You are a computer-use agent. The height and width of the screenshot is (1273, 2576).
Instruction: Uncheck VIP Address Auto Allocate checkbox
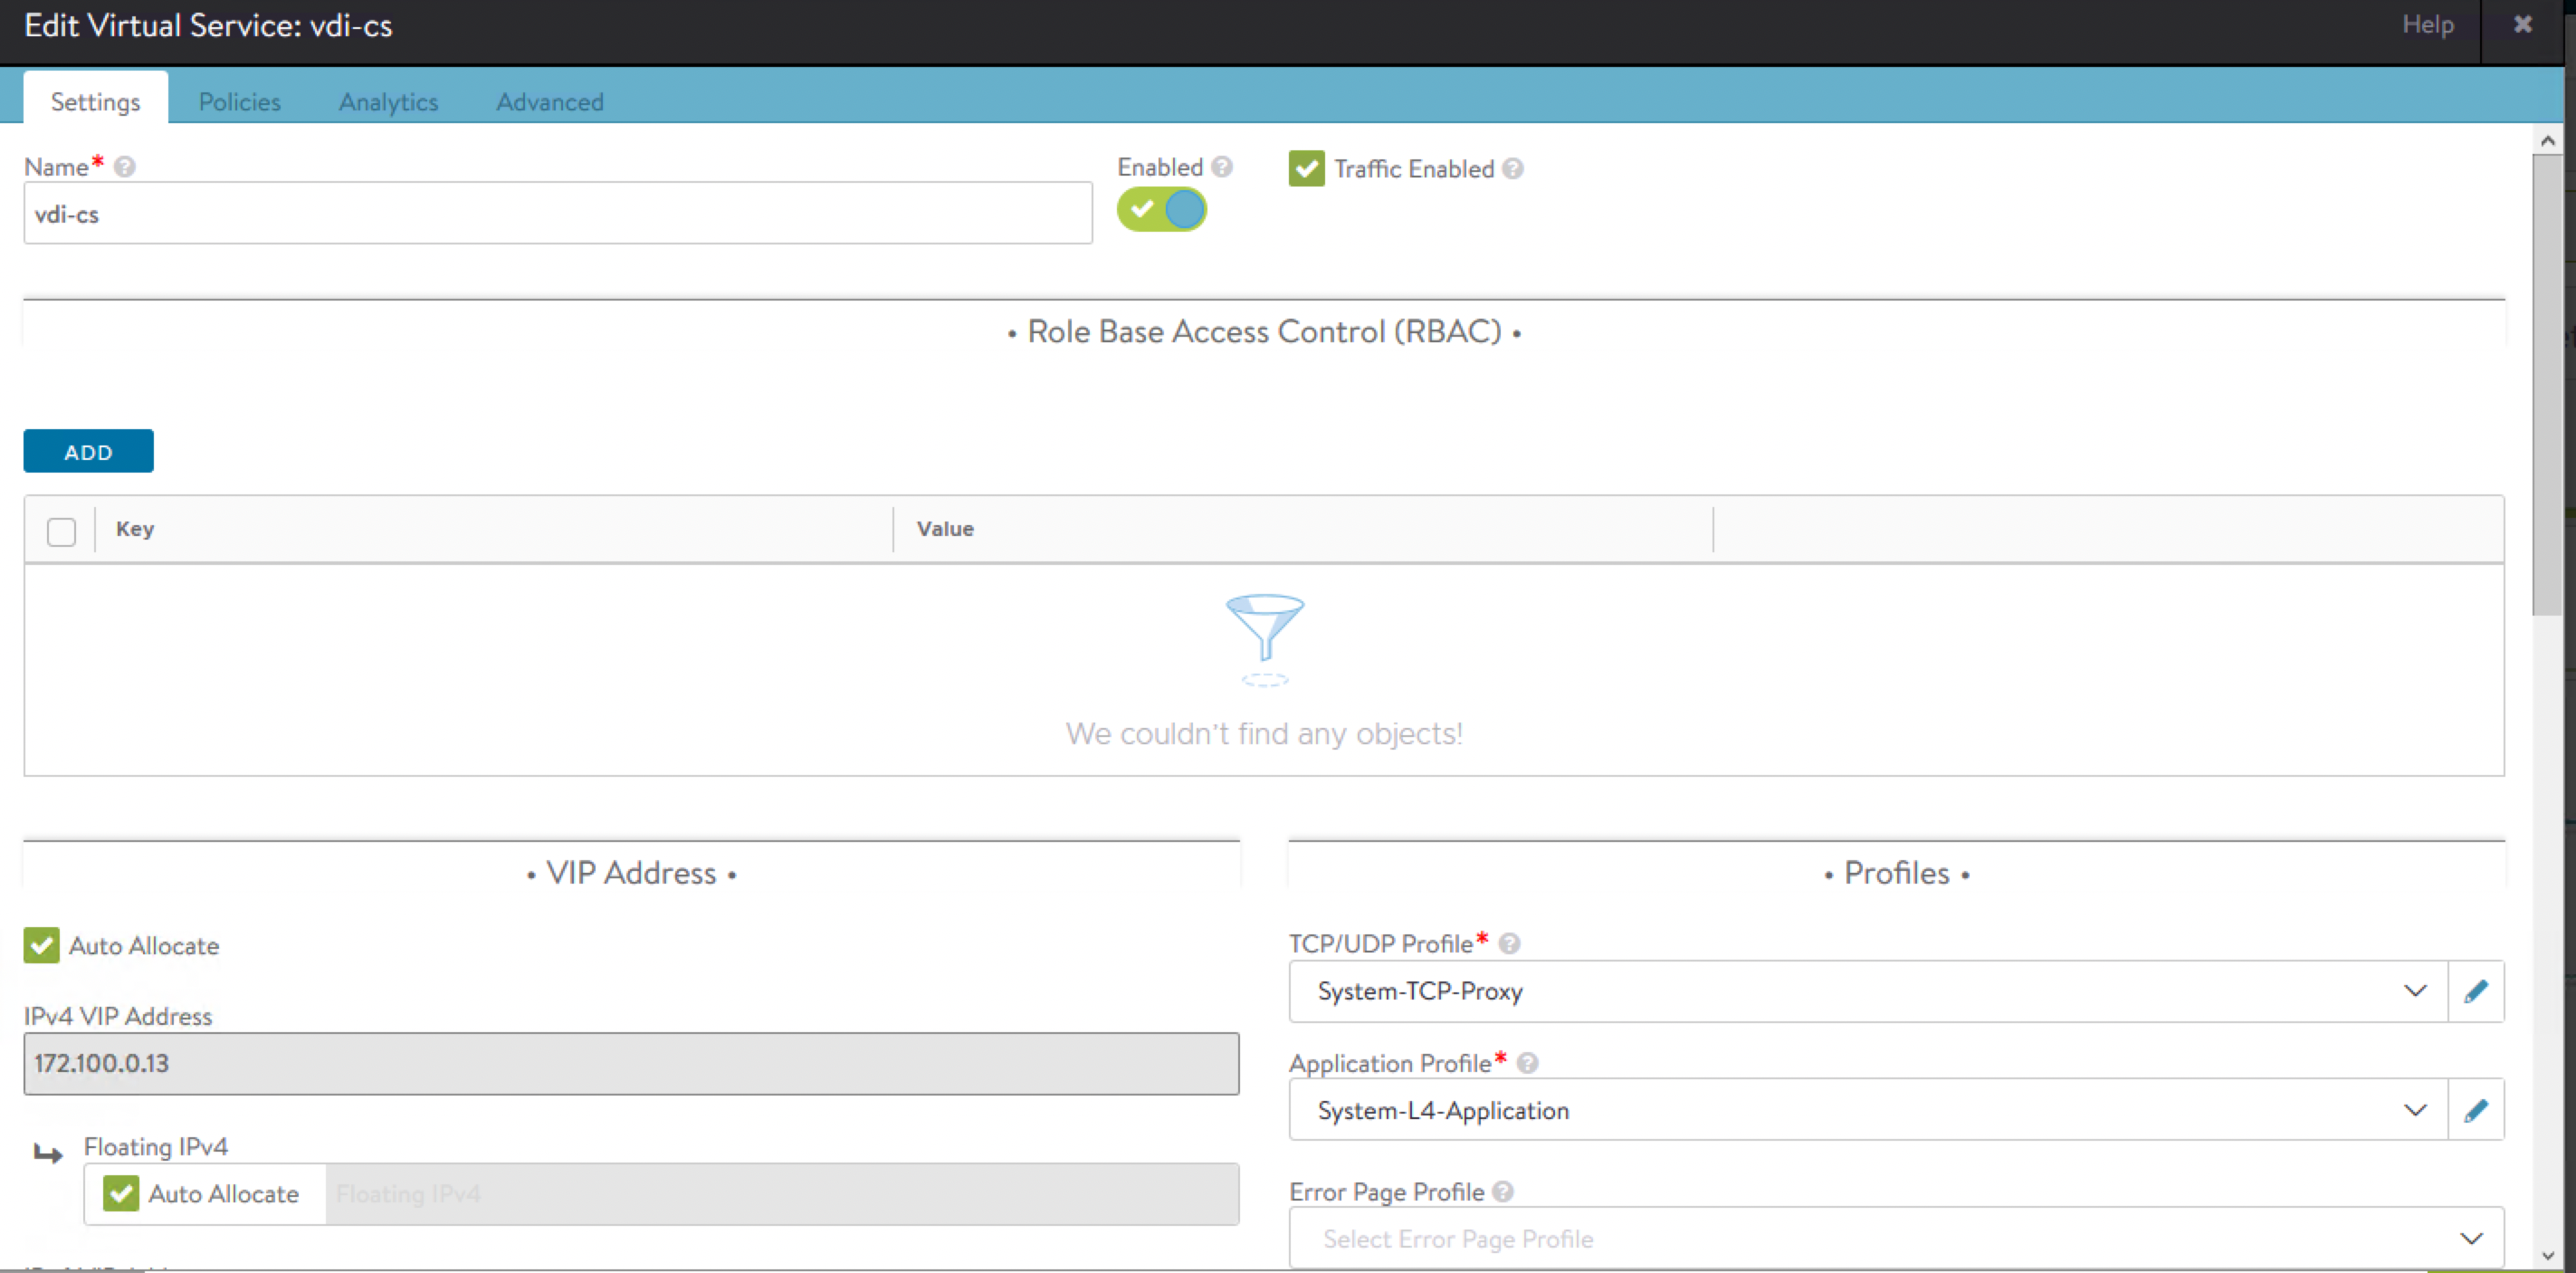pos(42,945)
